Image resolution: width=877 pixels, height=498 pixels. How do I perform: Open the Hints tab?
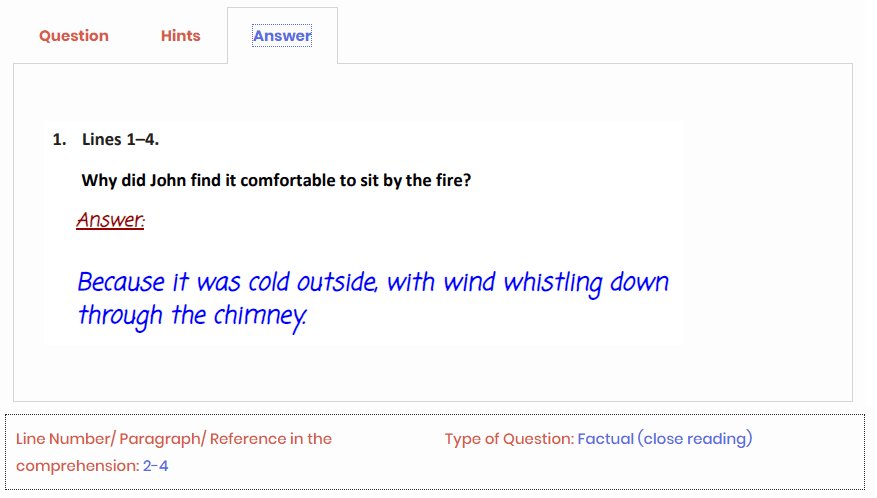(x=180, y=36)
